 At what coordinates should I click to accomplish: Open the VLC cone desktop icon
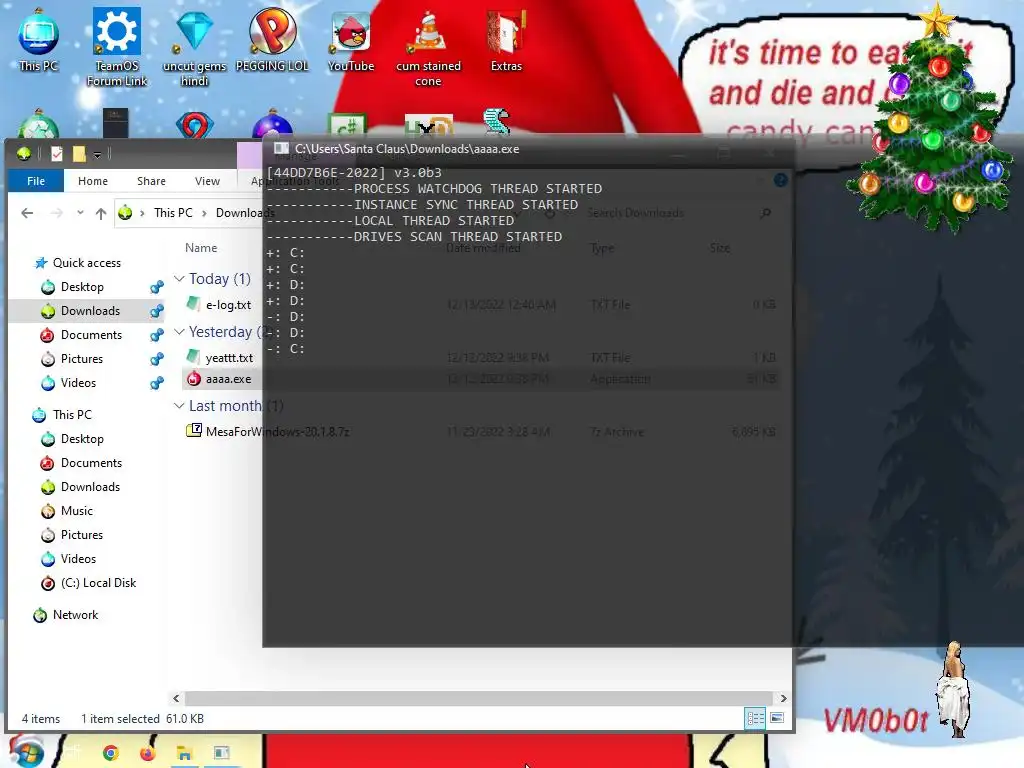(x=428, y=49)
